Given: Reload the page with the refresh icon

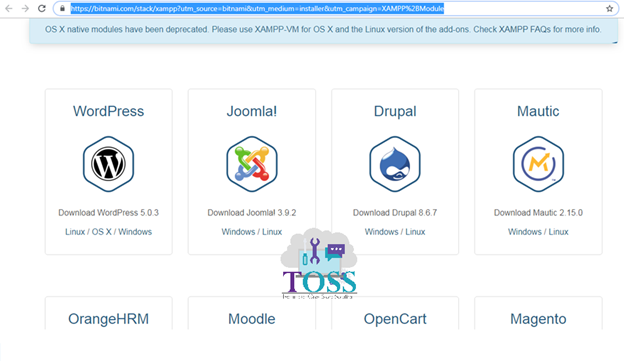Looking at the screenshot, I should (42, 8).
